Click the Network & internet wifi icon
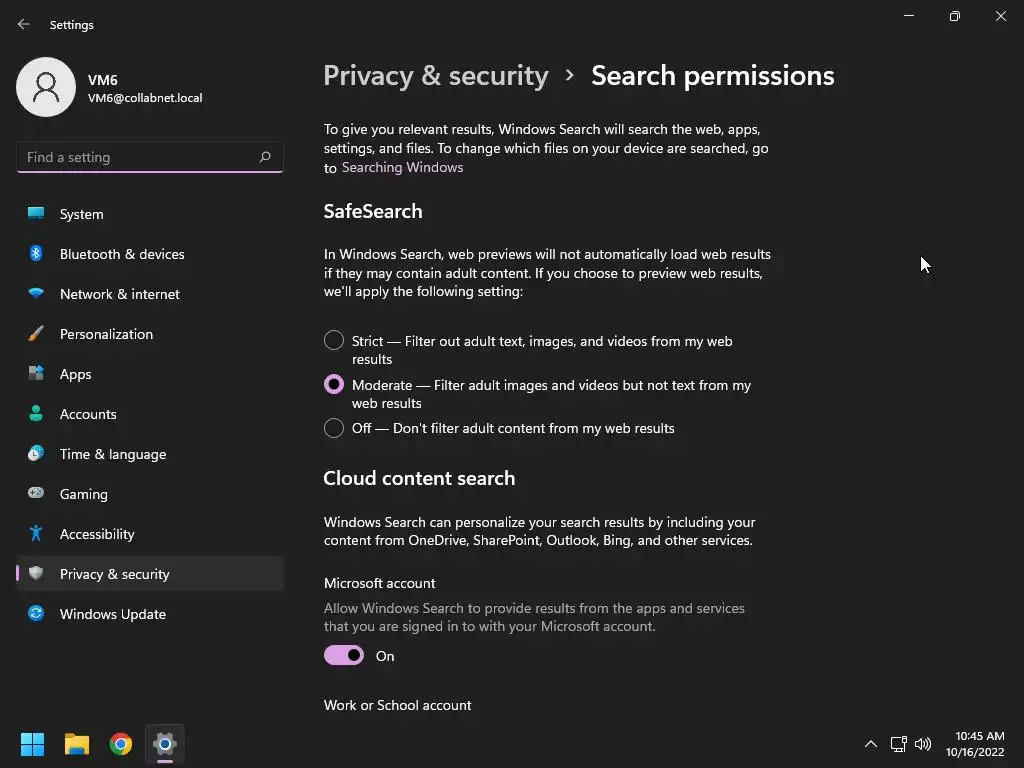The height and width of the screenshot is (768, 1024). click(36, 294)
